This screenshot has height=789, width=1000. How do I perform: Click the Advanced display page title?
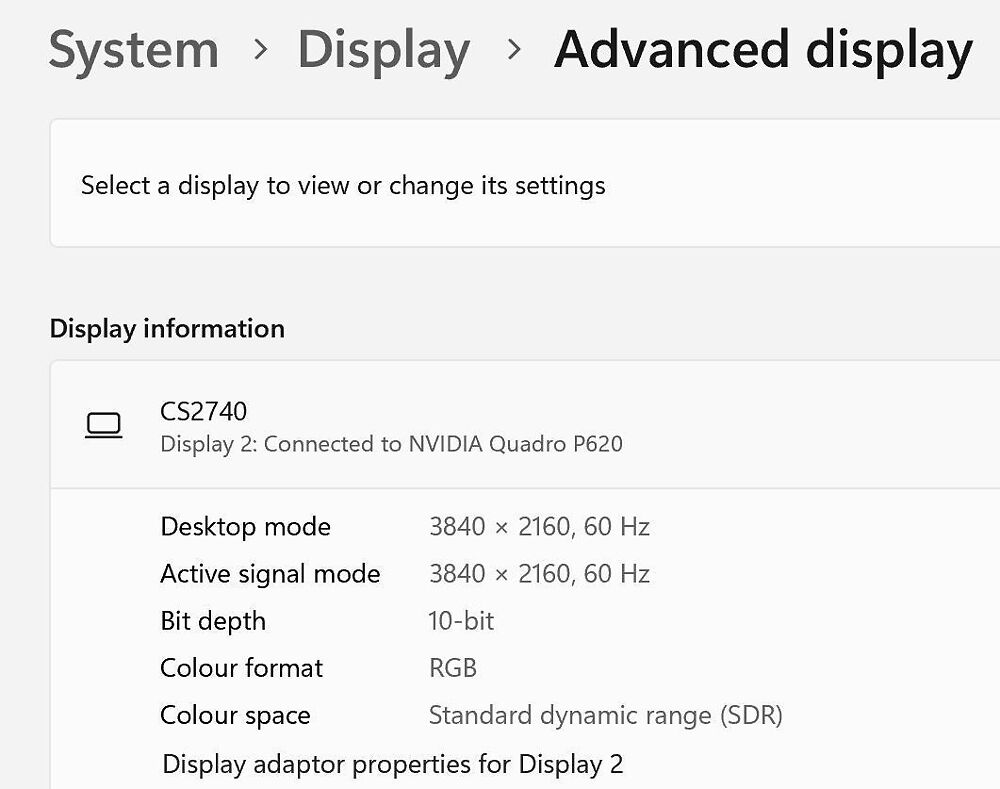(x=763, y=50)
